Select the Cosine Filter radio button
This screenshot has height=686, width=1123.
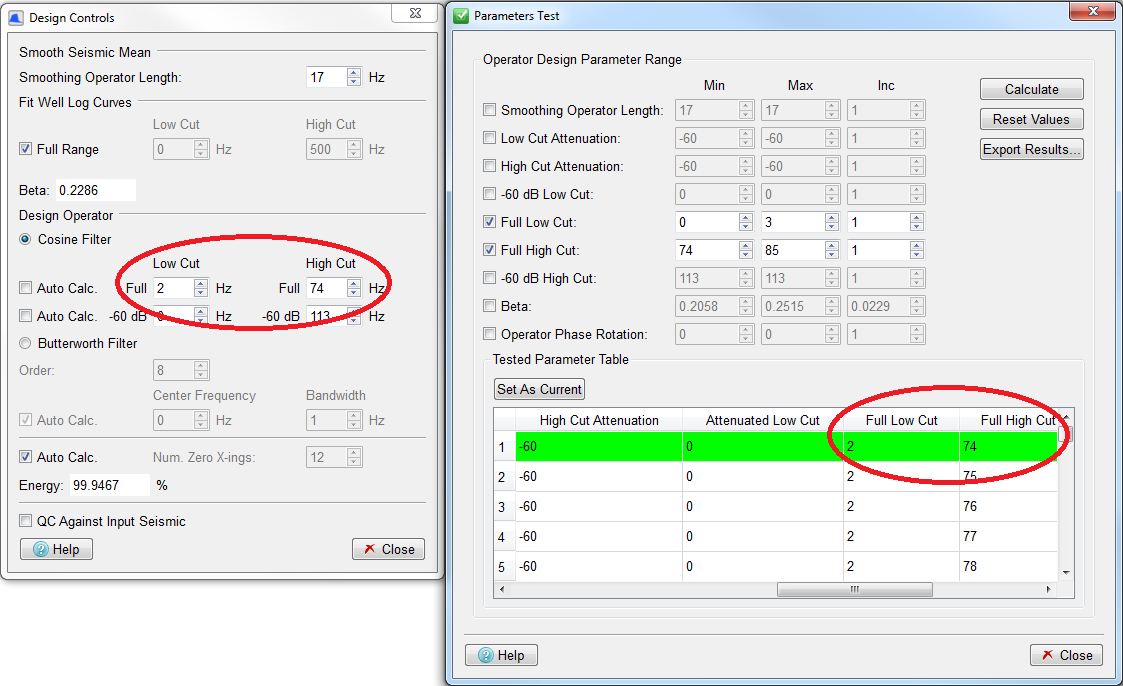(x=25, y=239)
